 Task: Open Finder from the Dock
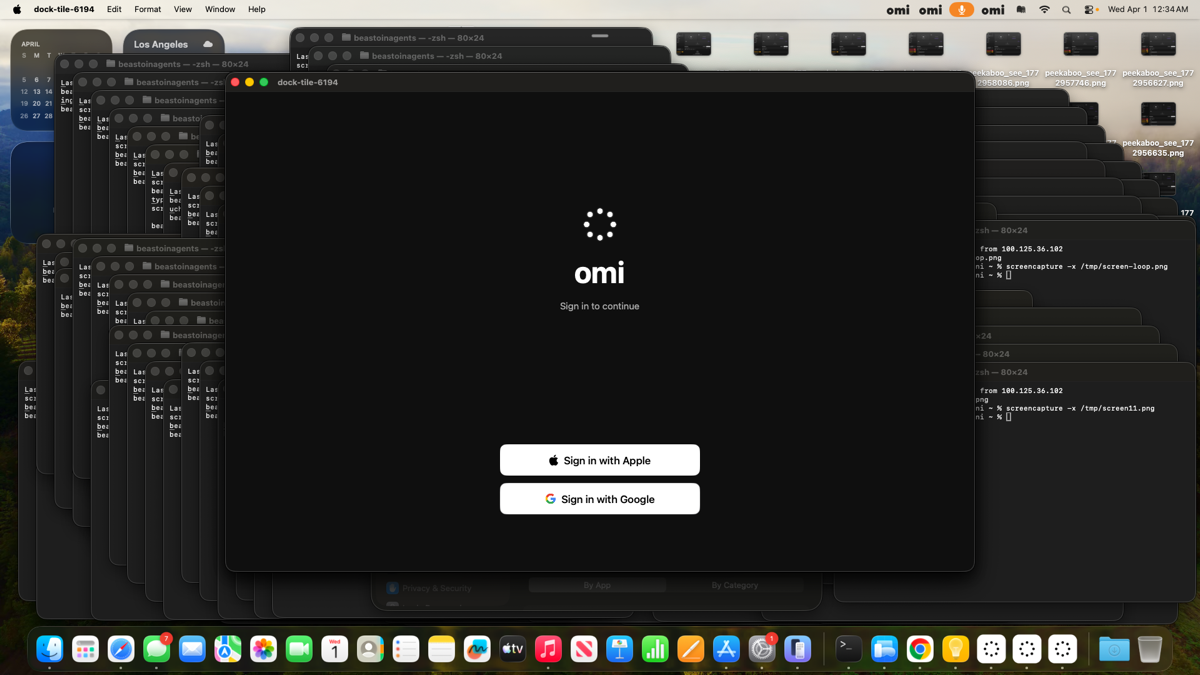coord(50,649)
